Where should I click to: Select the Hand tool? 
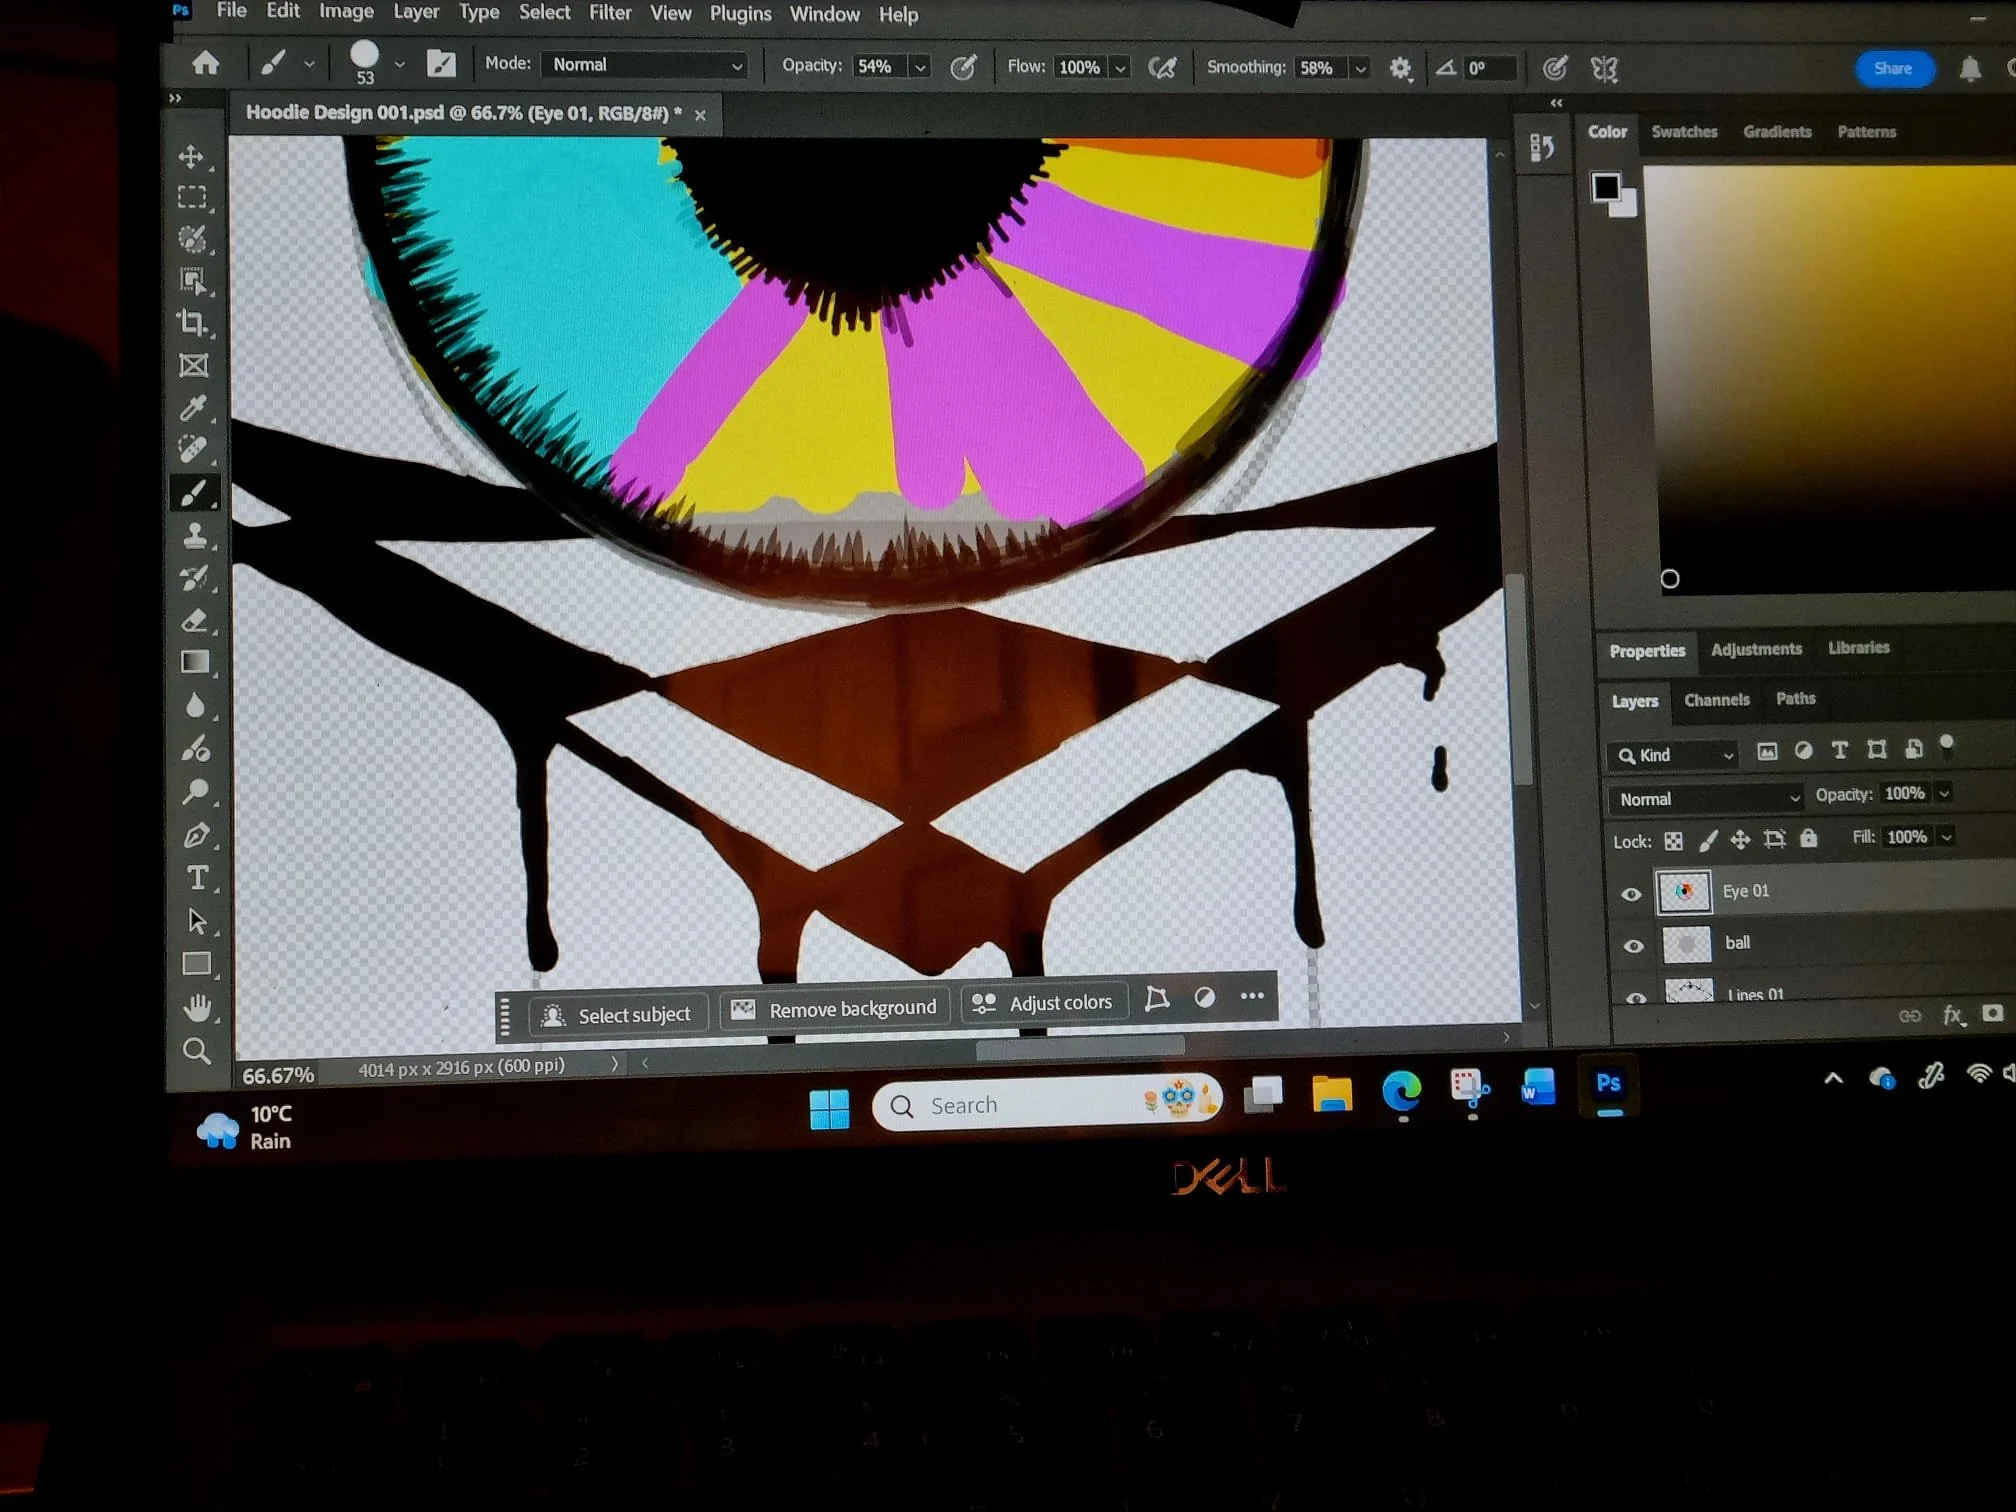[x=198, y=1008]
